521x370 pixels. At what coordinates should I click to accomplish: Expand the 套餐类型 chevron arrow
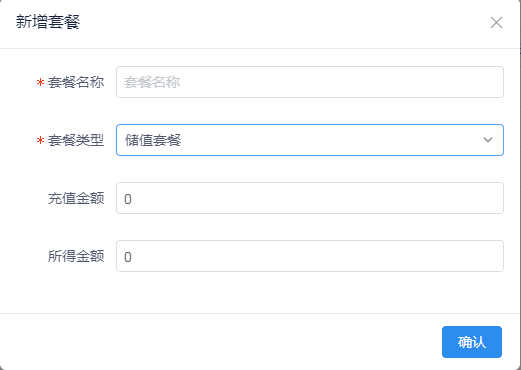[488, 140]
